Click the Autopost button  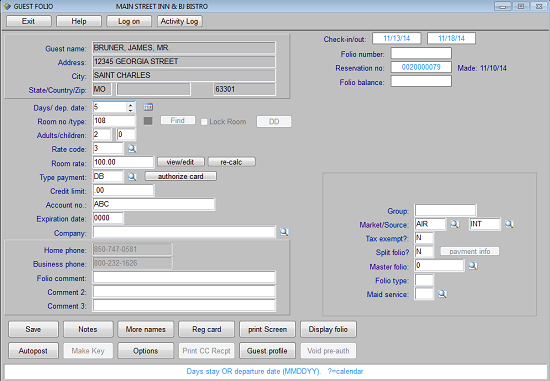[x=33, y=351]
